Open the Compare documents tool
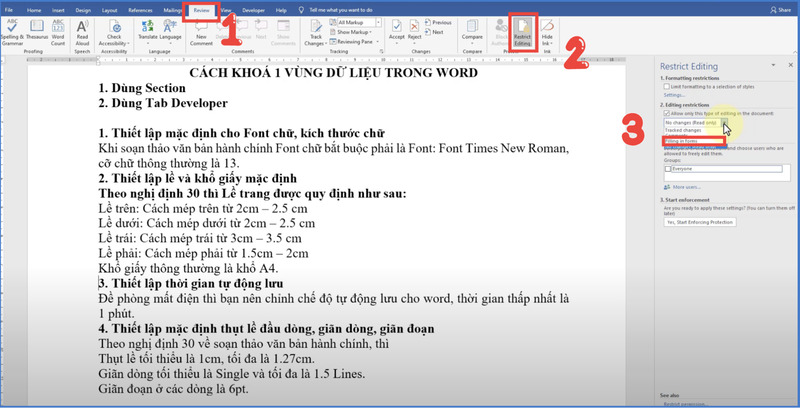 472,30
